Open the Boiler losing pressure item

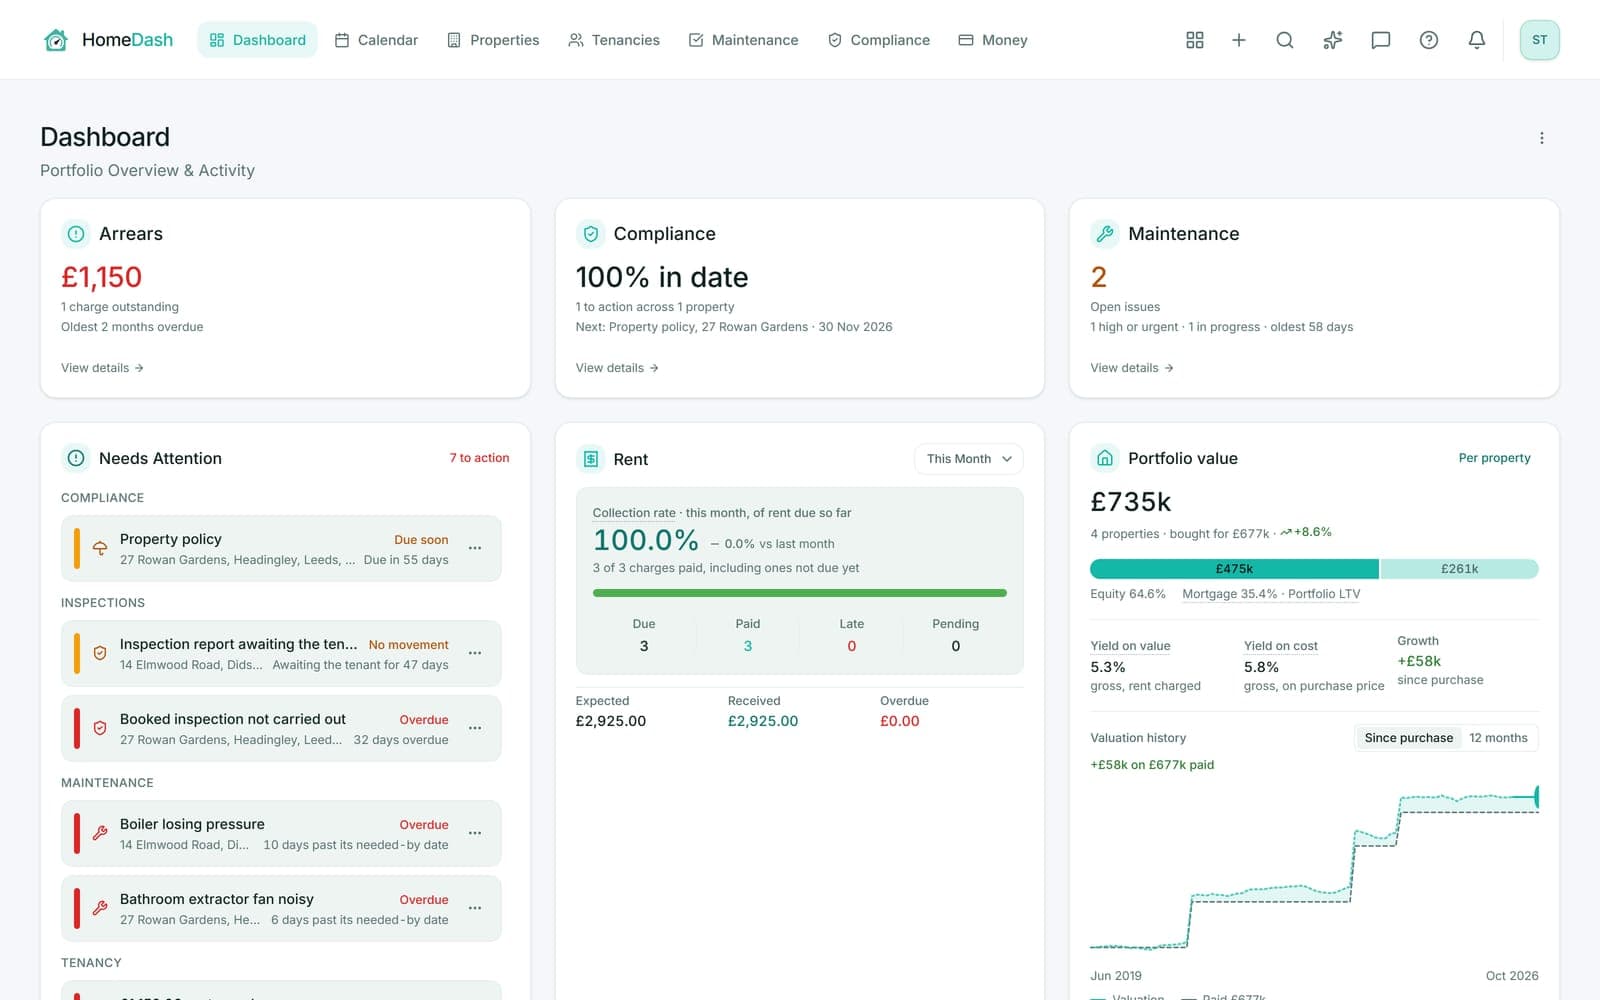click(x=281, y=833)
